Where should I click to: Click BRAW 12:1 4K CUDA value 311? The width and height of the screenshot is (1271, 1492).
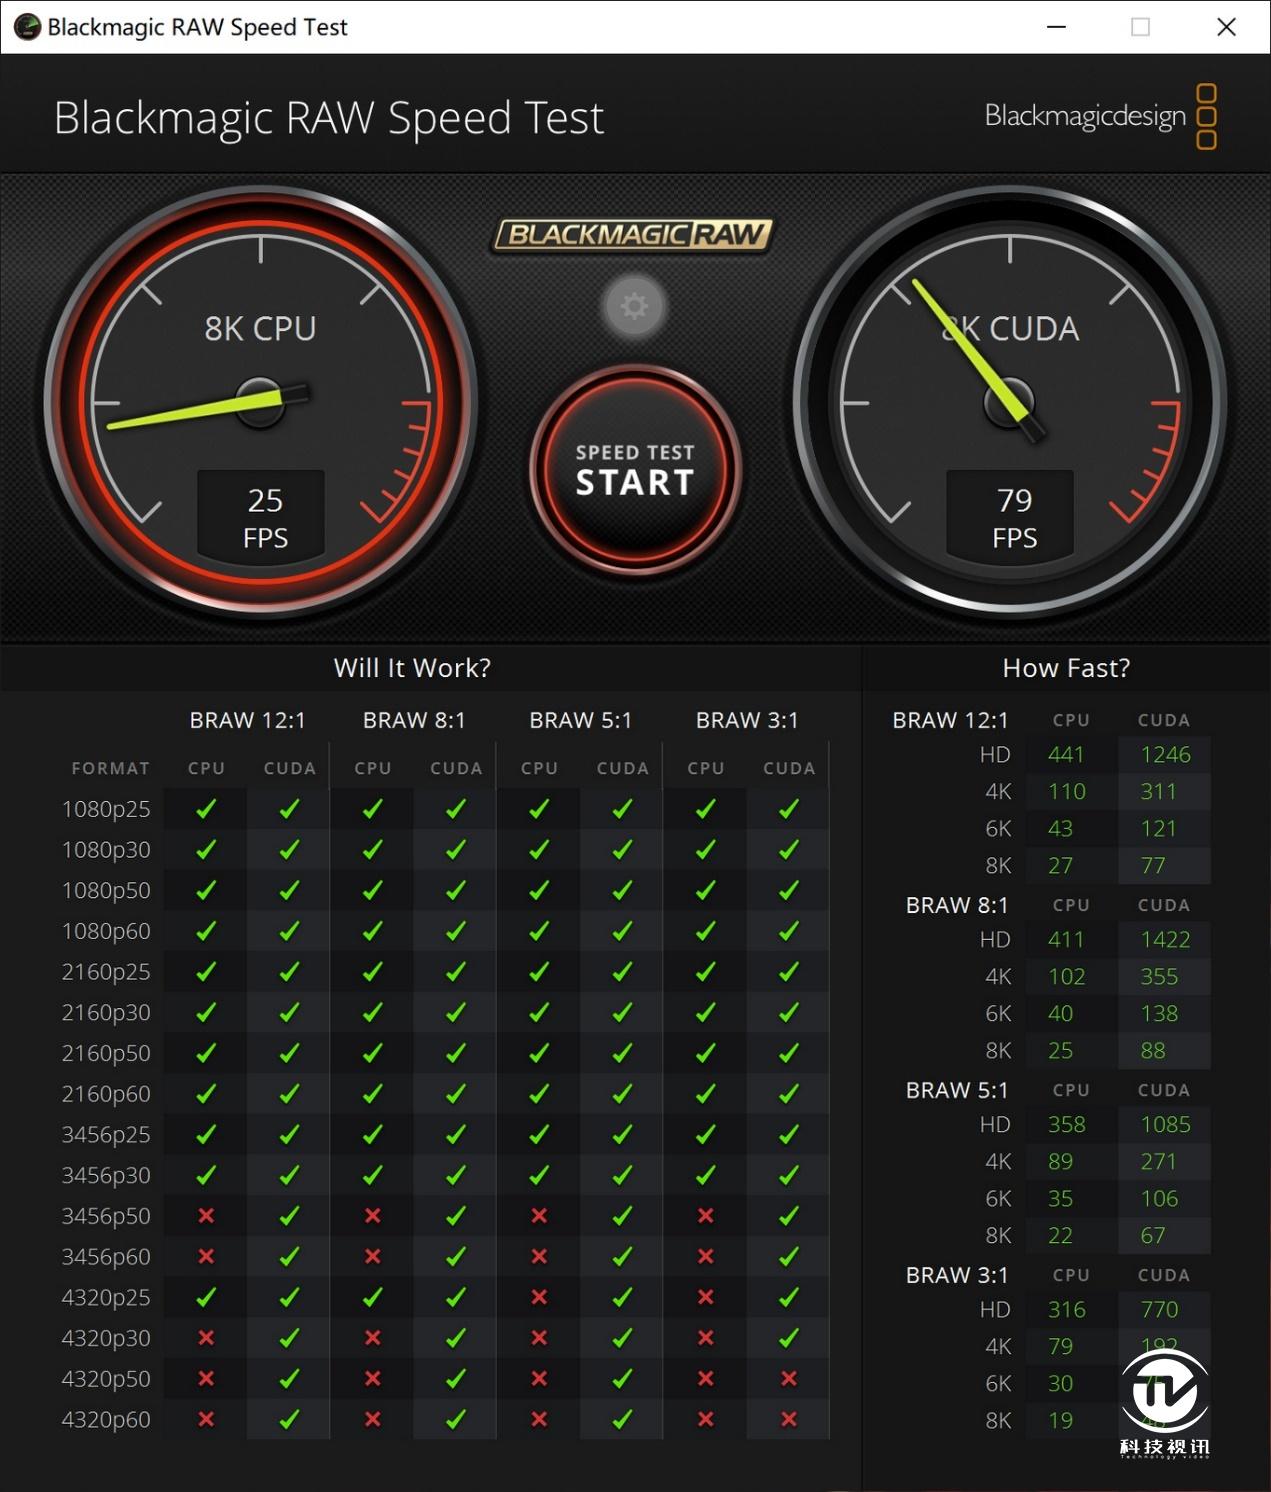[x=1159, y=792]
